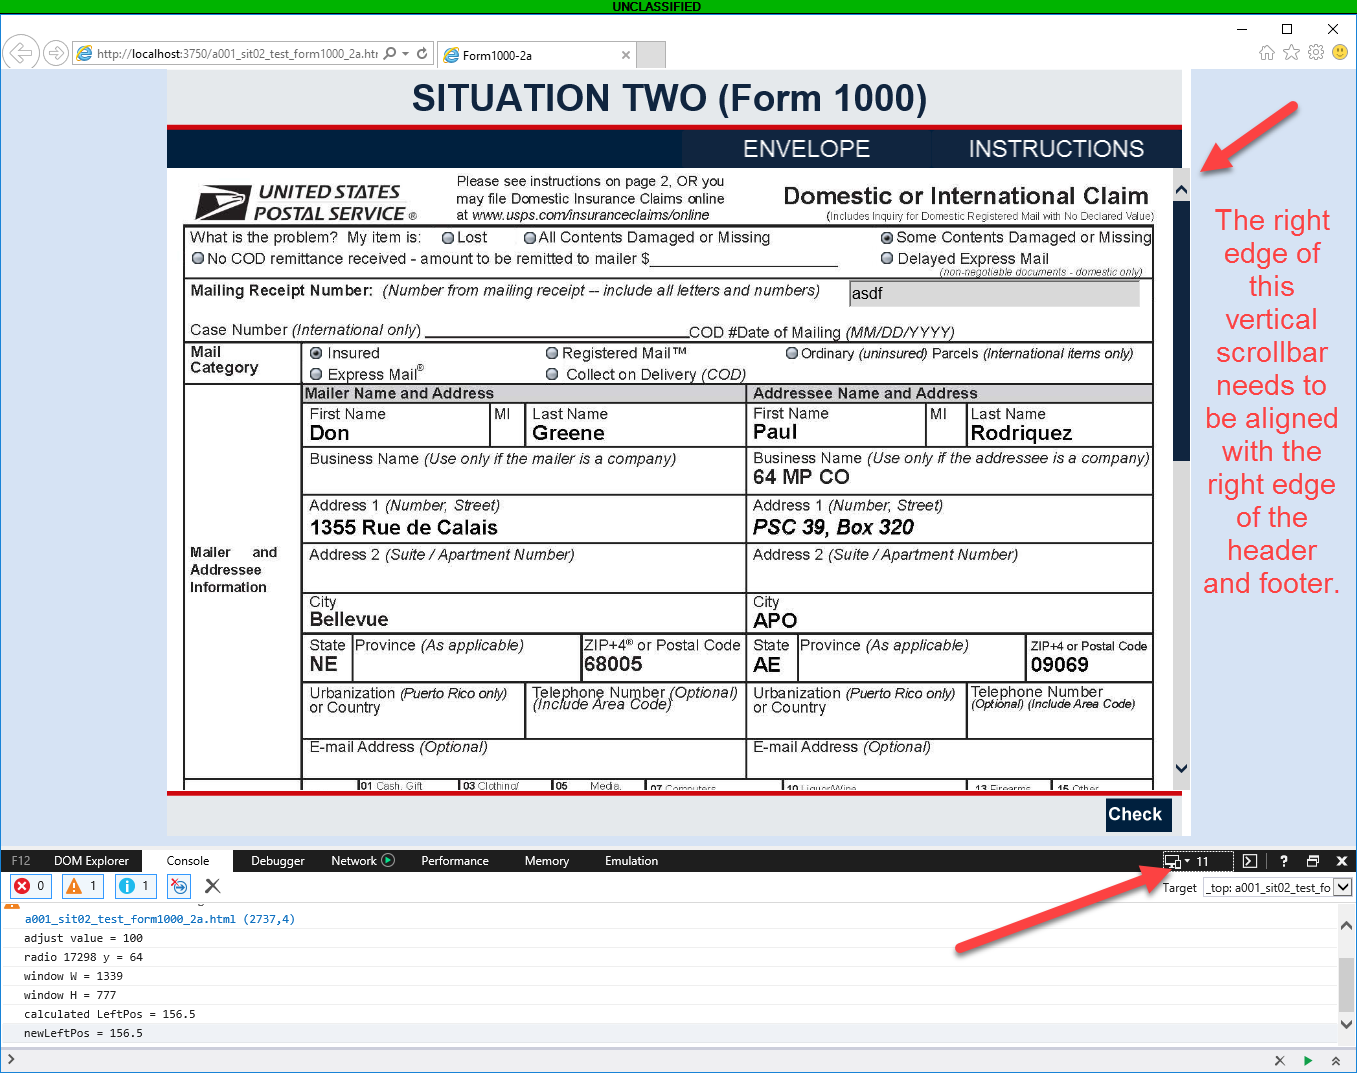Toggle the console warnings filter button
The image size is (1360, 1073).
click(x=83, y=886)
